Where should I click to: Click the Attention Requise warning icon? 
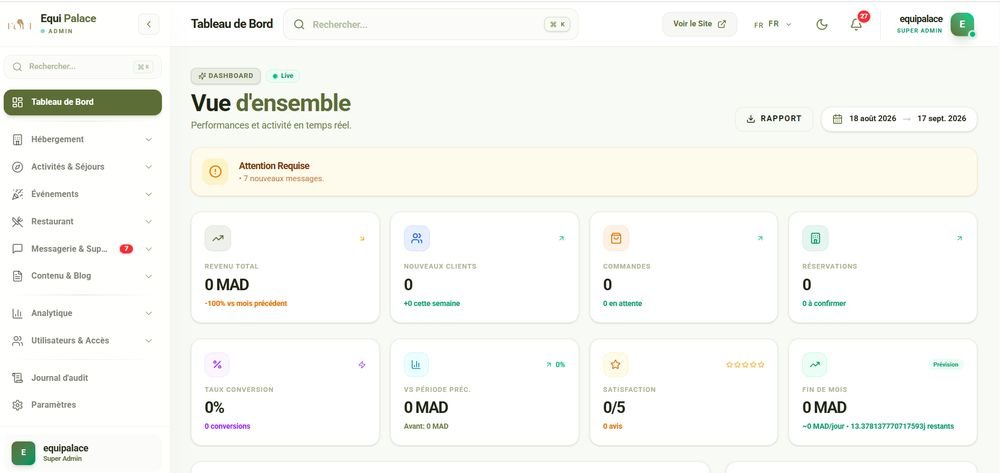click(215, 171)
